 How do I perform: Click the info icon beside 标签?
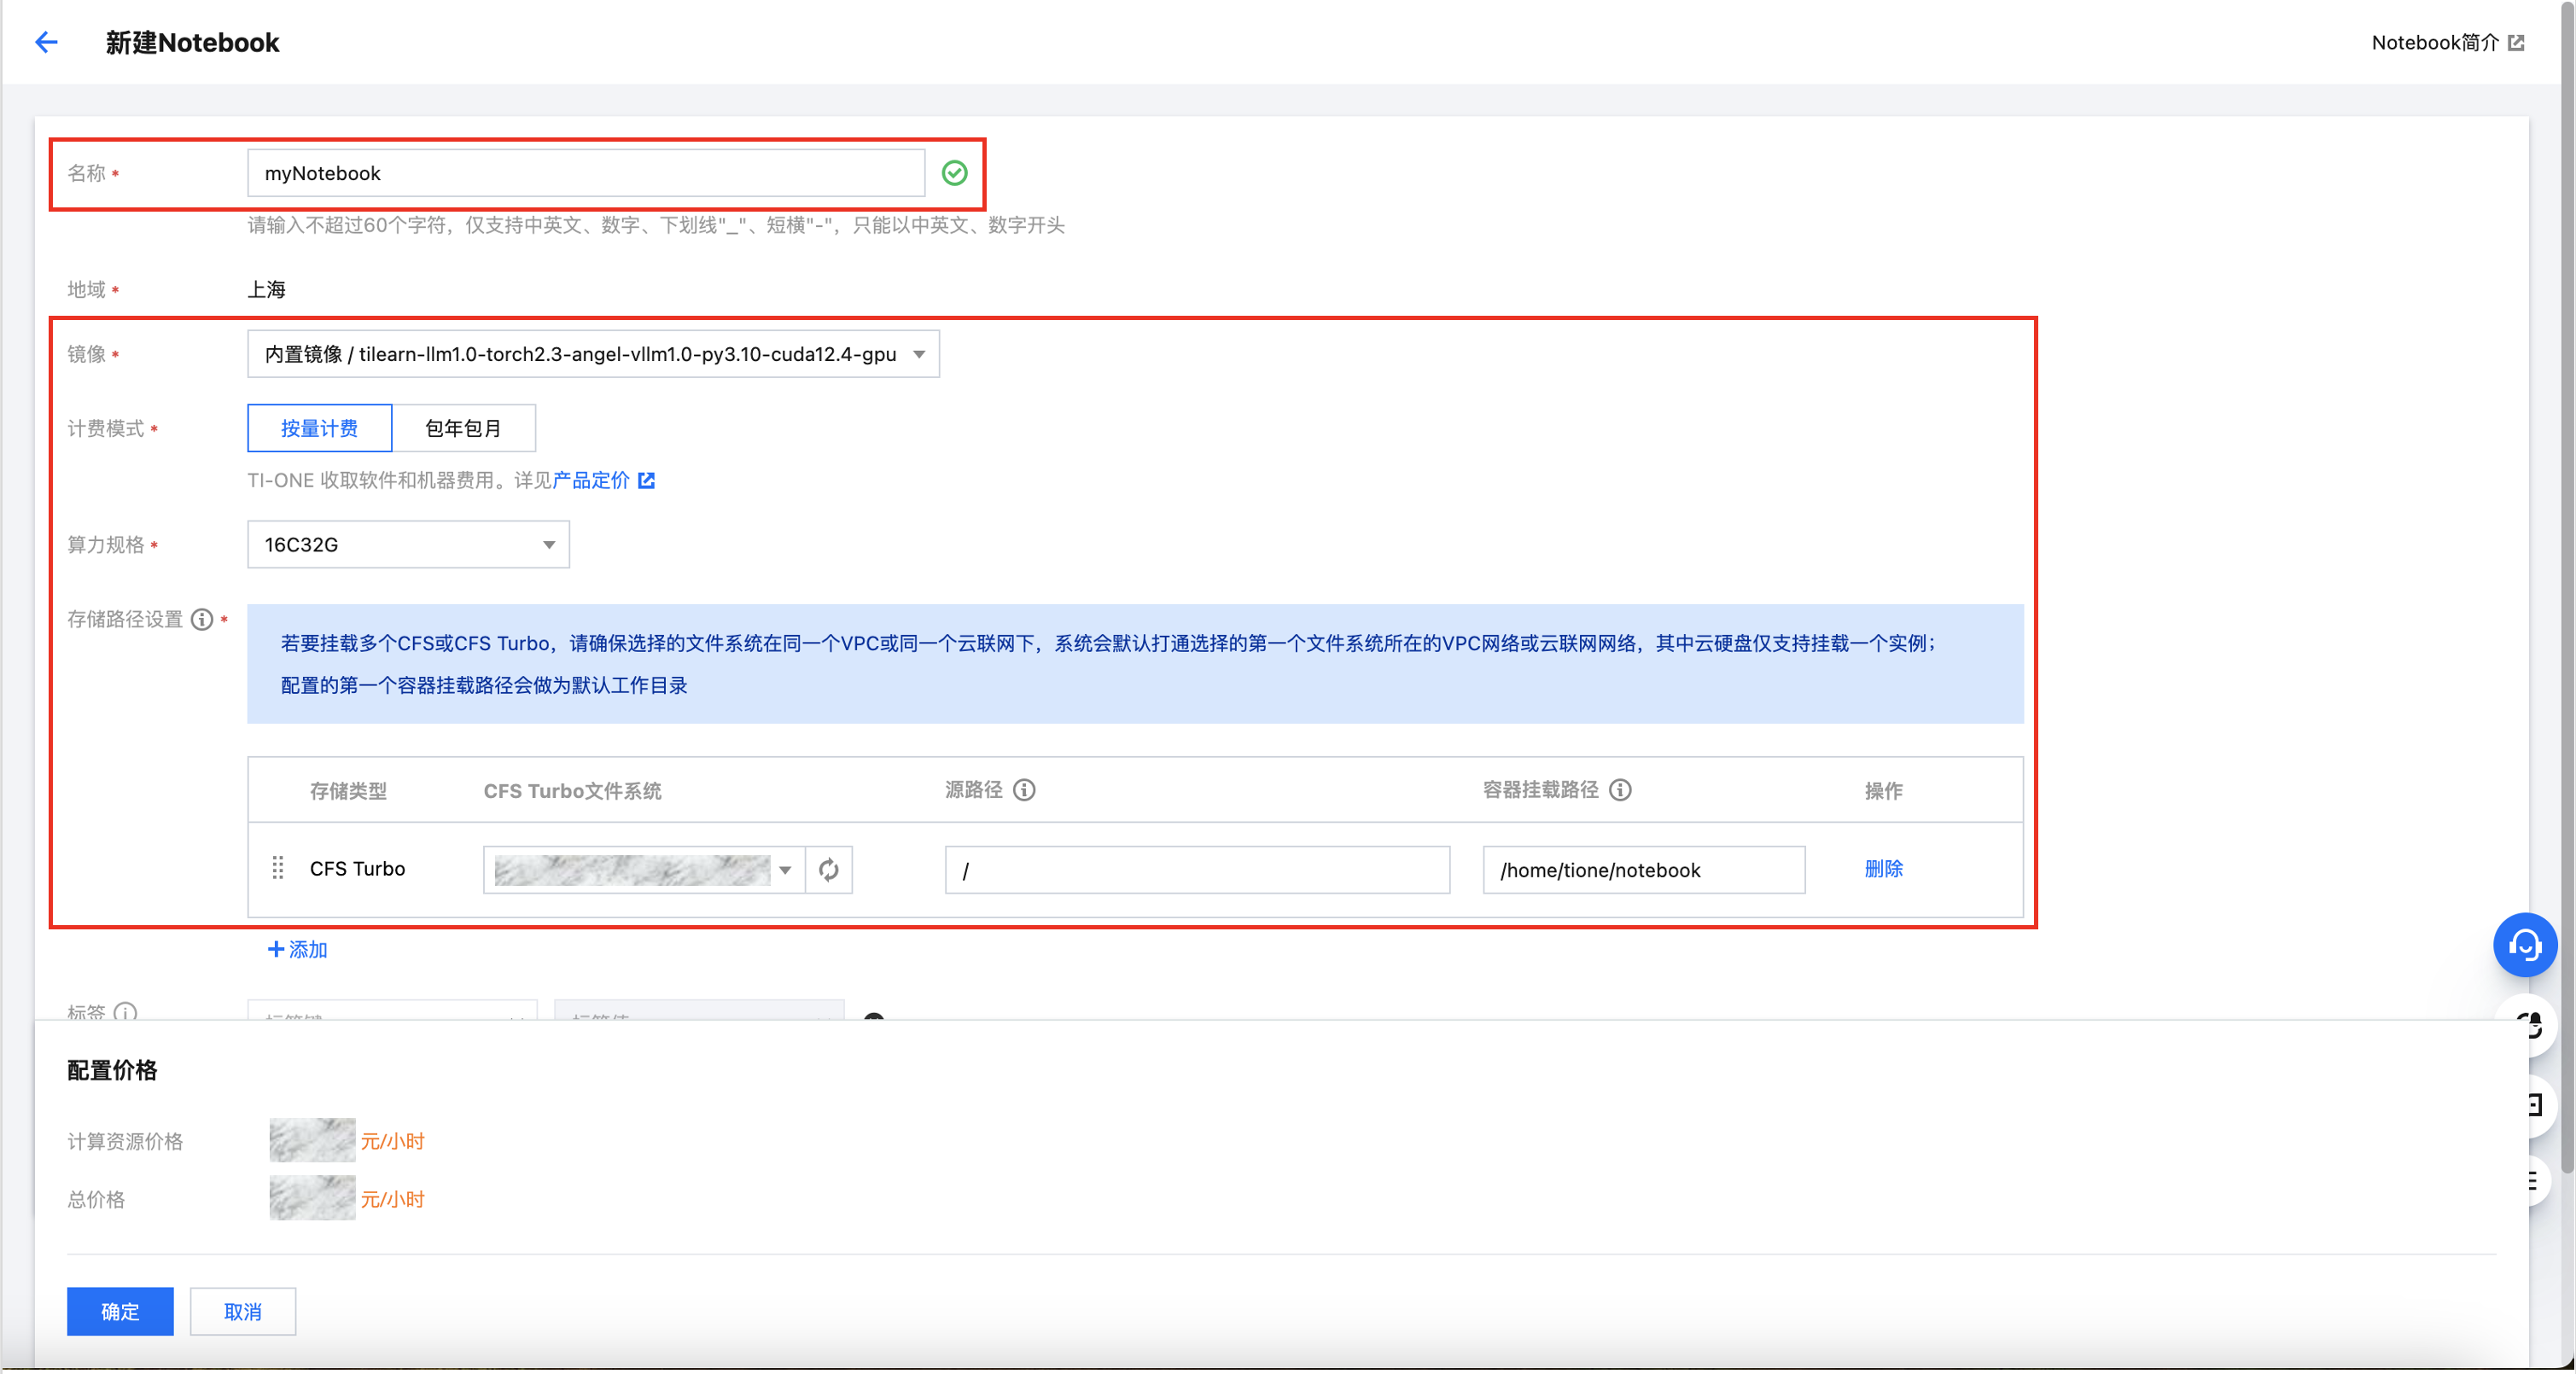(x=126, y=1011)
